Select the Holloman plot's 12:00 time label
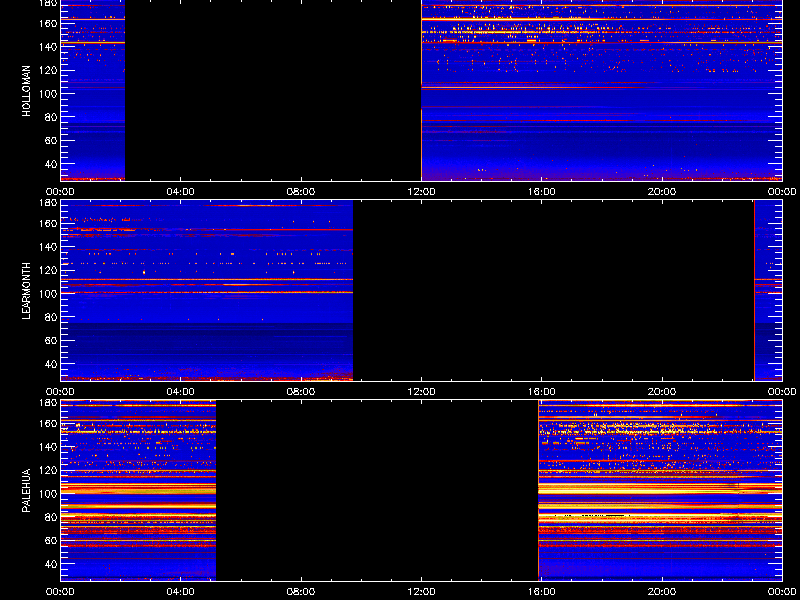The height and width of the screenshot is (600, 800). coord(421,192)
